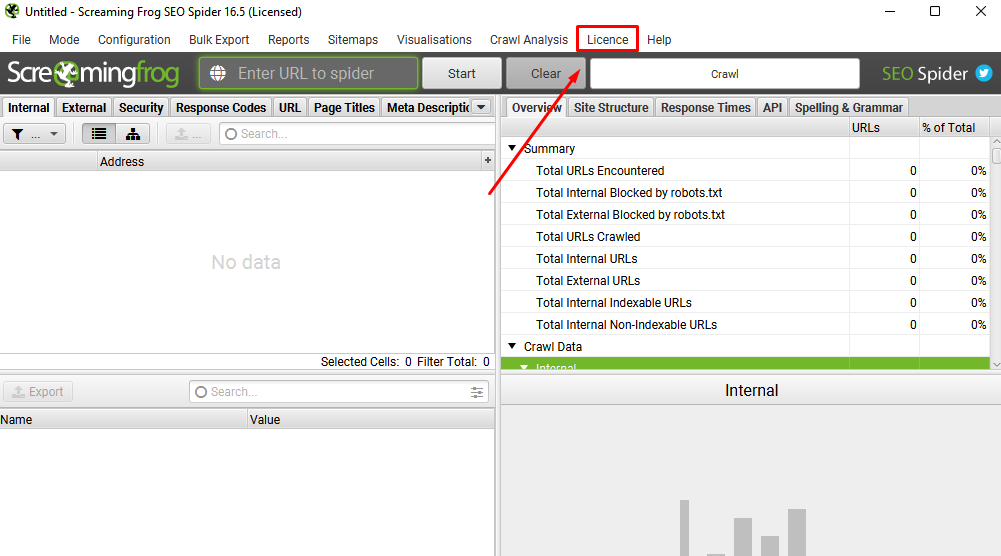Maximize the Screaming Frog window
The image size is (1001, 556).
point(935,11)
